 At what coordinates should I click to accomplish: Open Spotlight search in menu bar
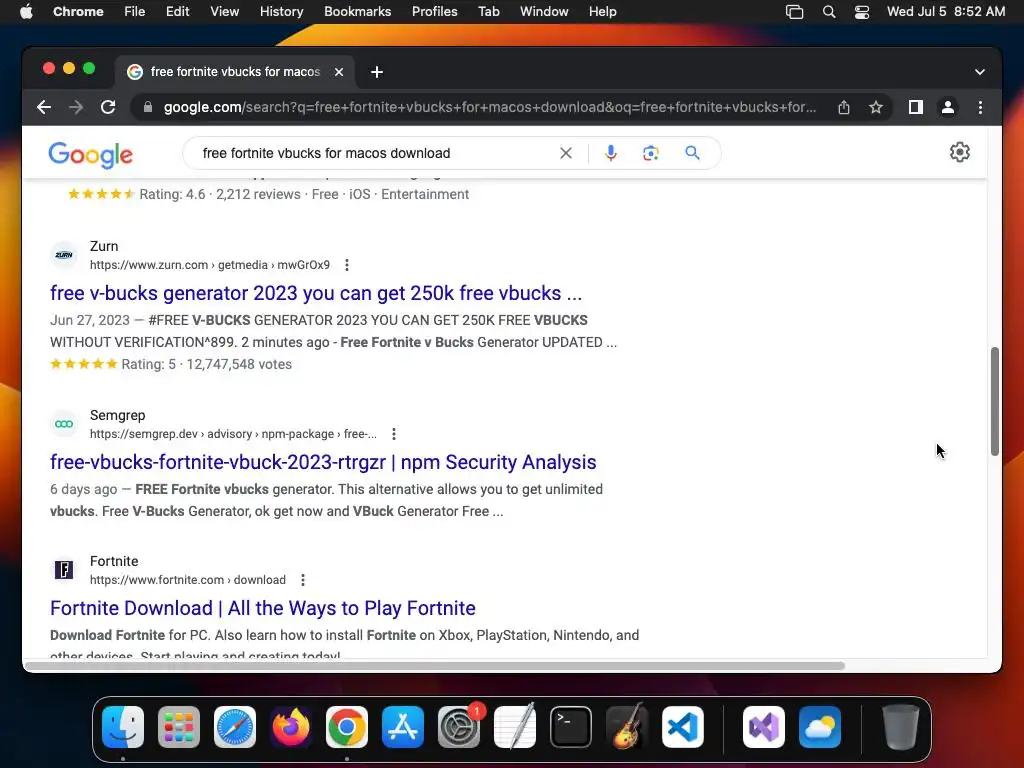(829, 11)
